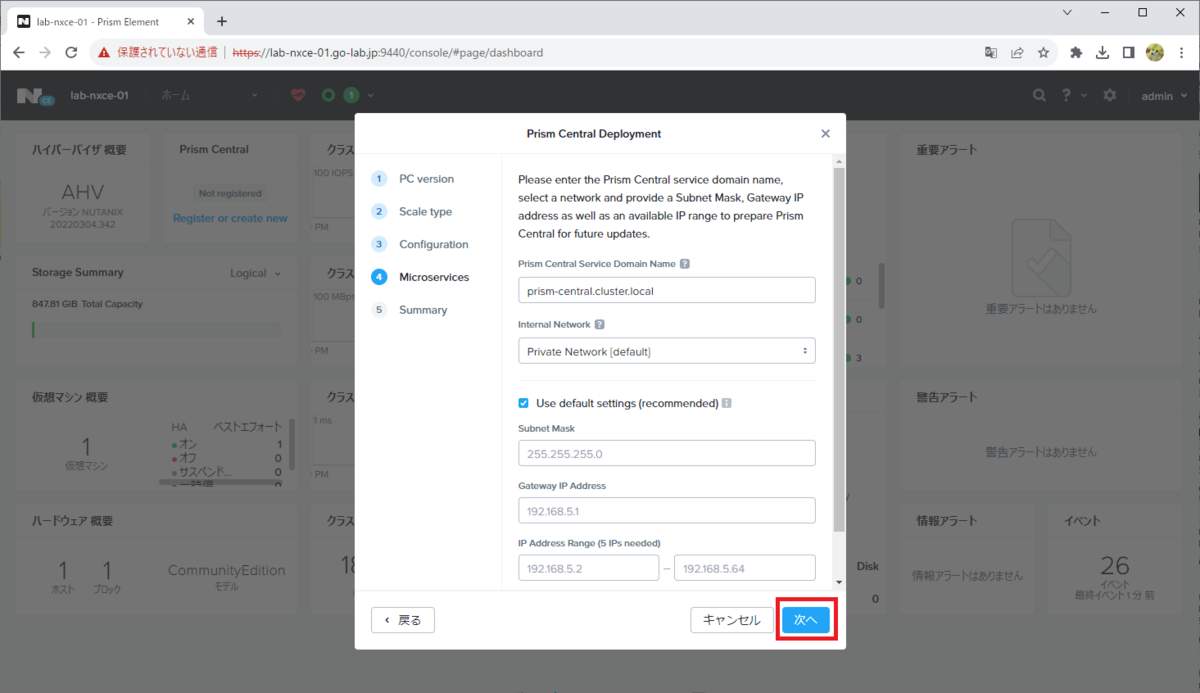Click the IP range start field 192.168.5.2
The image size is (1200, 693).
click(x=588, y=568)
